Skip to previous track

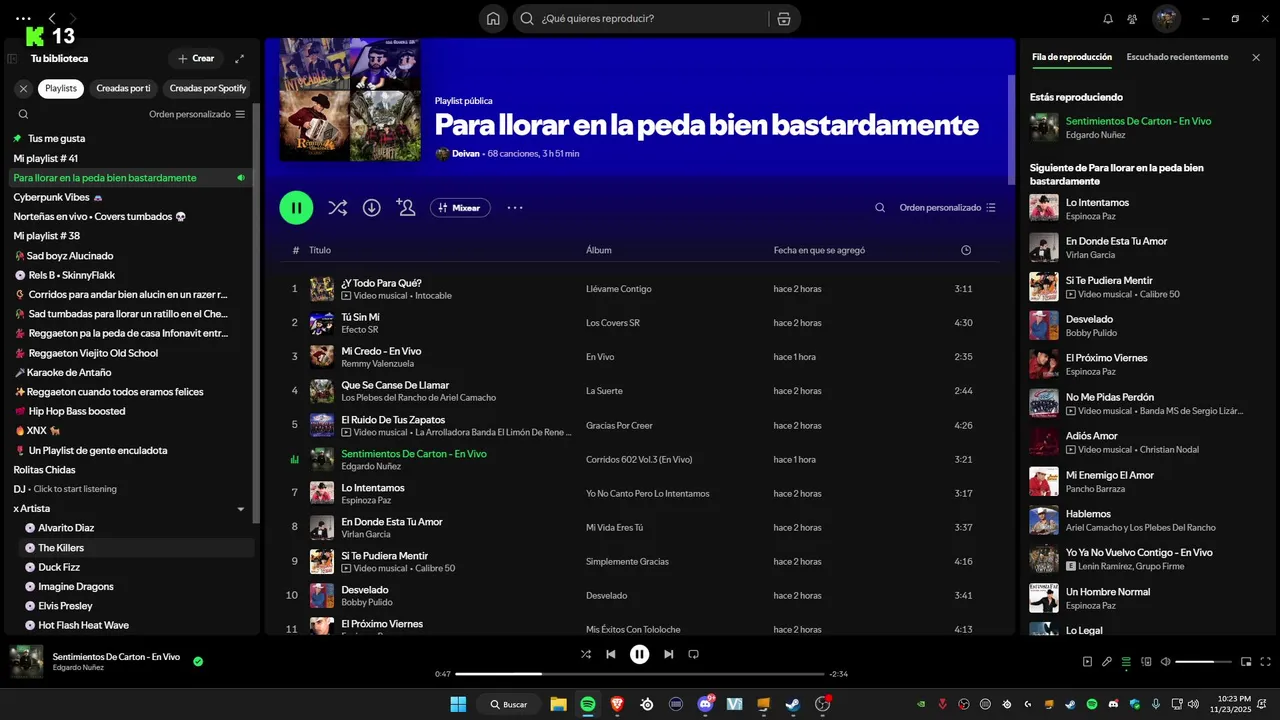[x=610, y=654]
